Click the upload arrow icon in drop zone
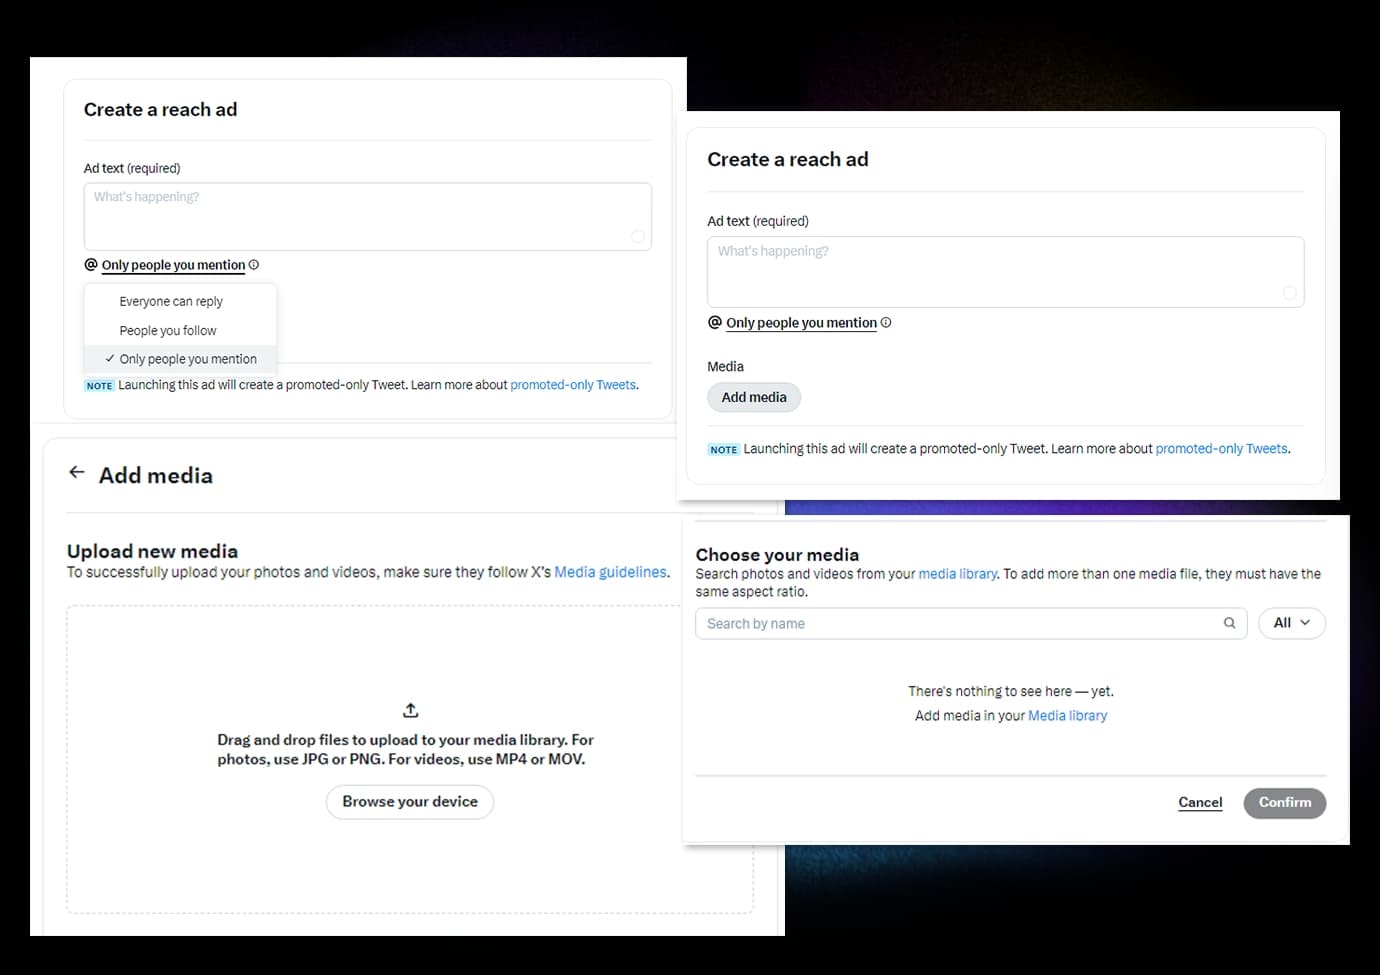This screenshot has width=1380, height=975. [x=410, y=710]
